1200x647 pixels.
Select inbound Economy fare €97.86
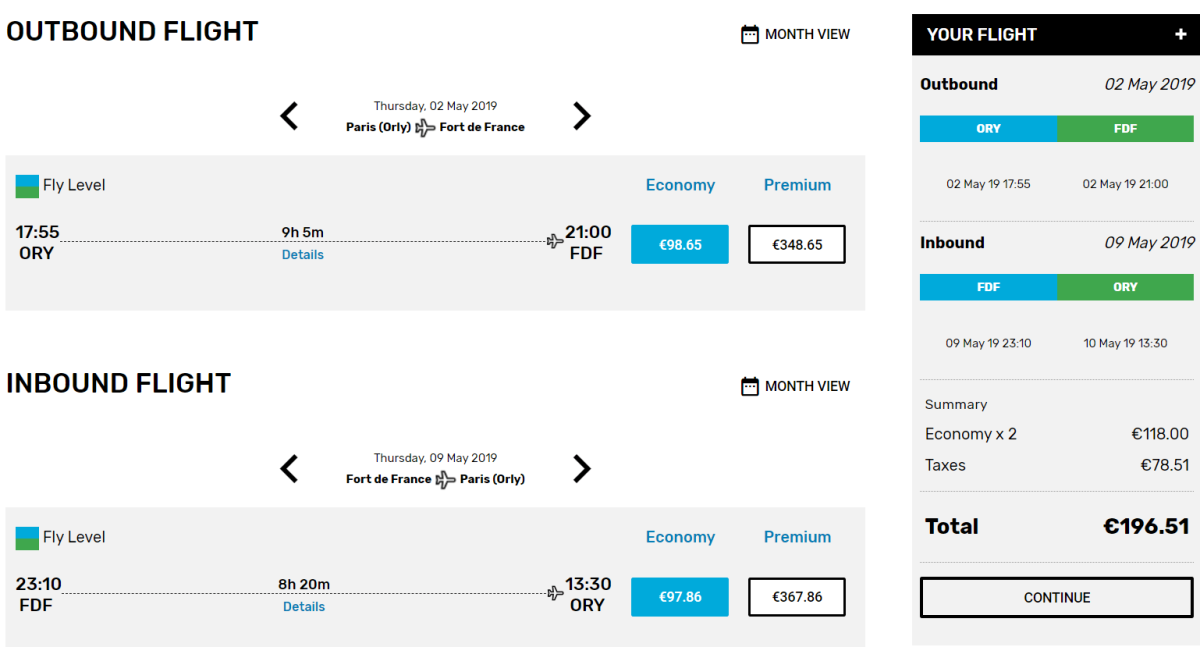click(x=680, y=597)
